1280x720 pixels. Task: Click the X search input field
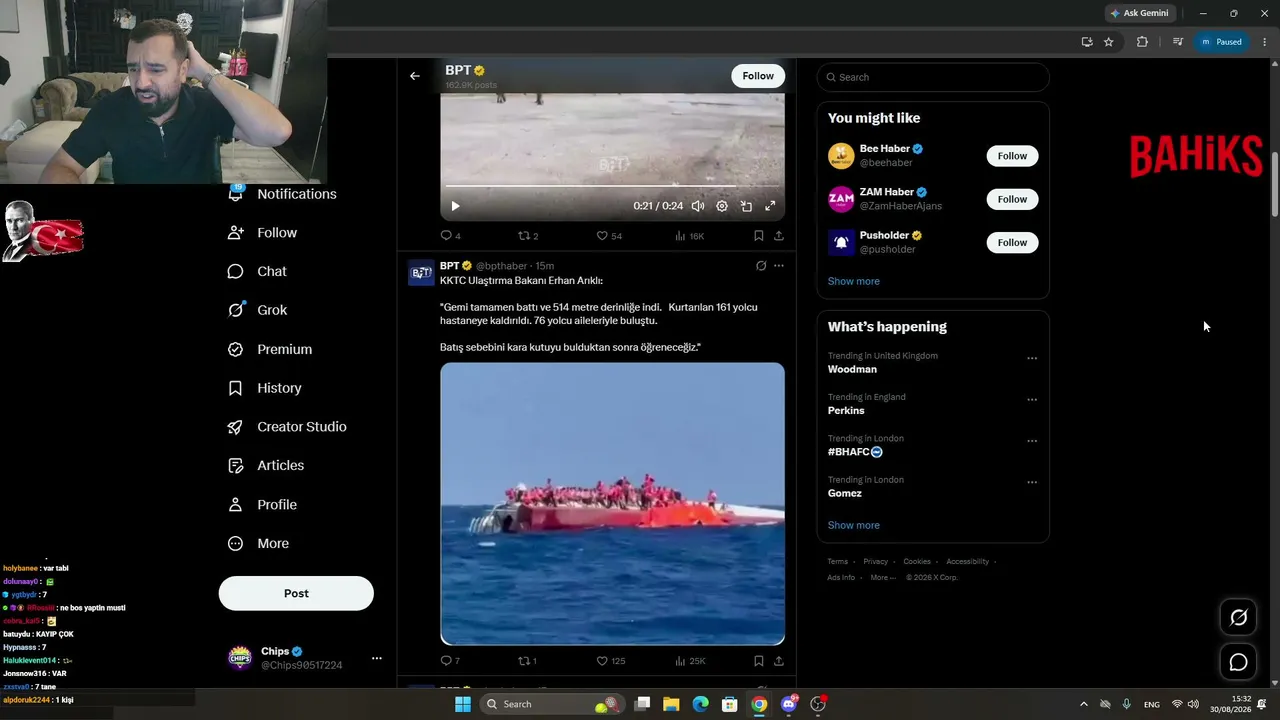click(x=933, y=77)
